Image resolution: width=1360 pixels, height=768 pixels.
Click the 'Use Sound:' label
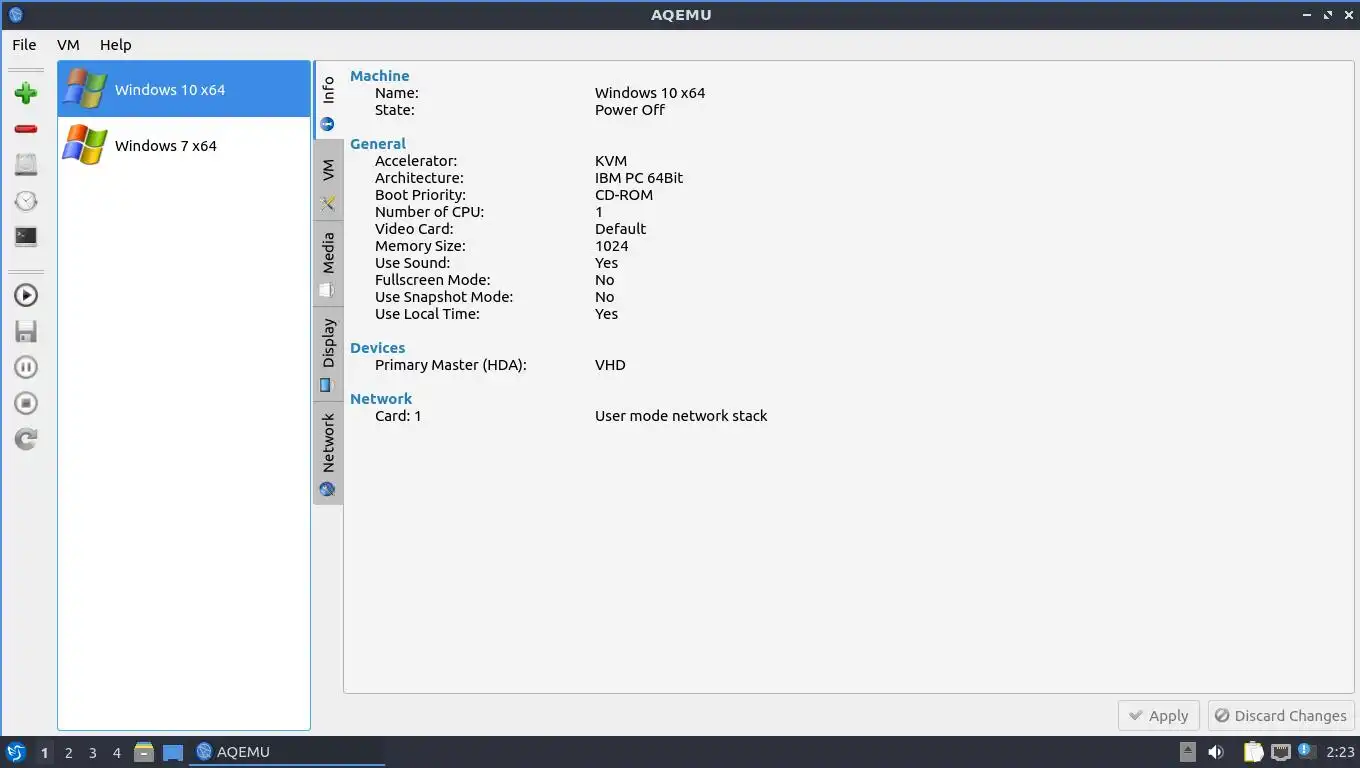click(x=413, y=263)
